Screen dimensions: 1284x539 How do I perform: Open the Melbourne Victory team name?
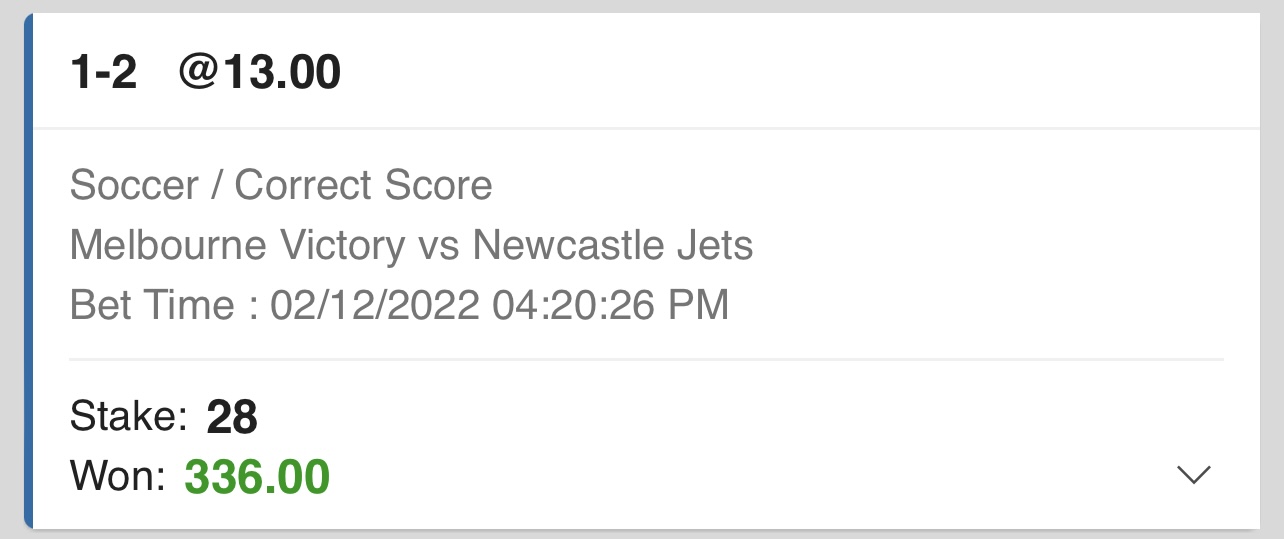[237, 245]
